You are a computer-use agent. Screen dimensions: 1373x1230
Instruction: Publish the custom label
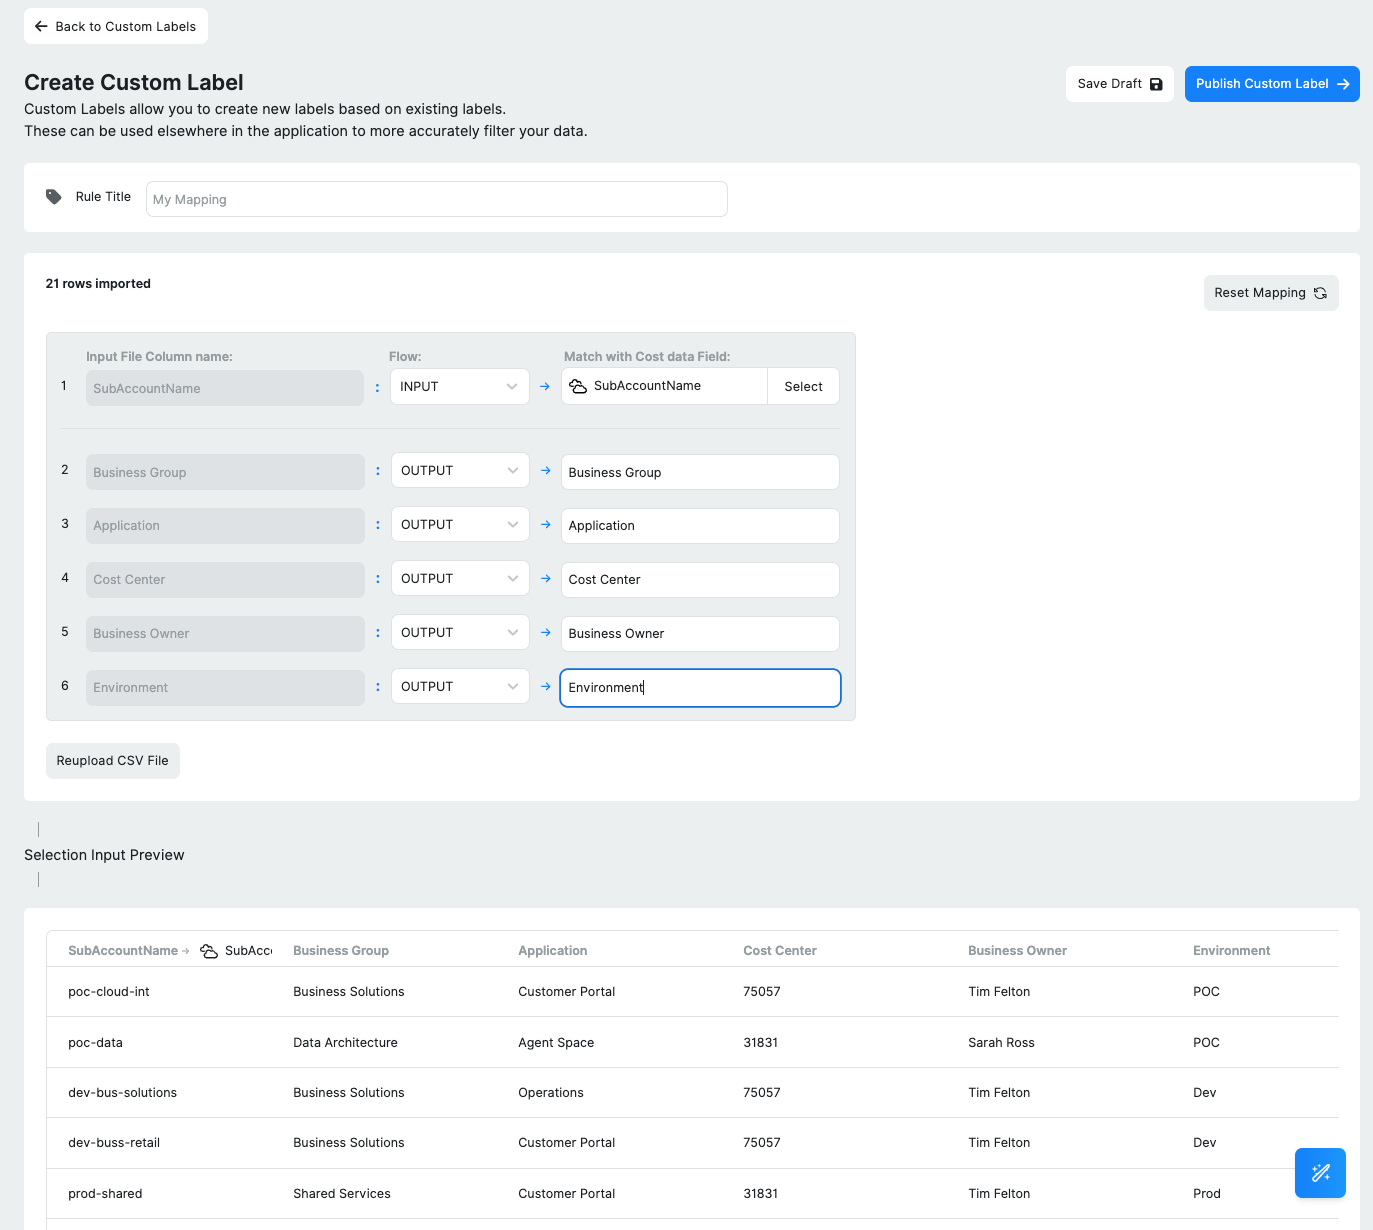point(1271,84)
